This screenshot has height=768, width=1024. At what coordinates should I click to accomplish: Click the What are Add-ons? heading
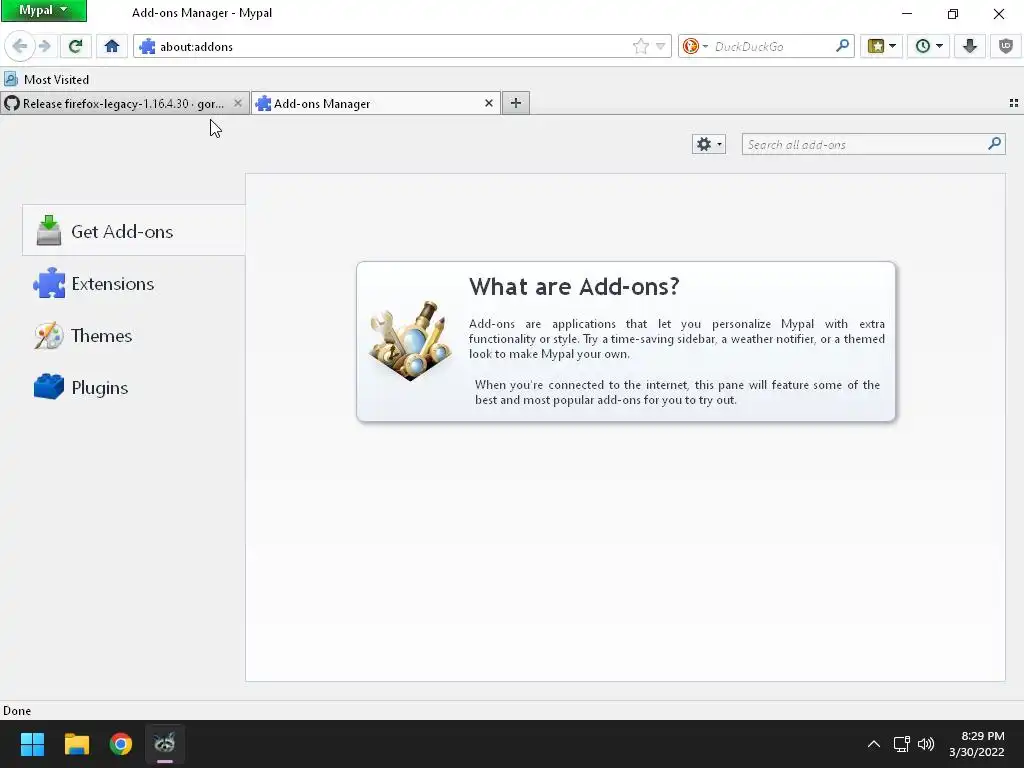click(574, 286)
